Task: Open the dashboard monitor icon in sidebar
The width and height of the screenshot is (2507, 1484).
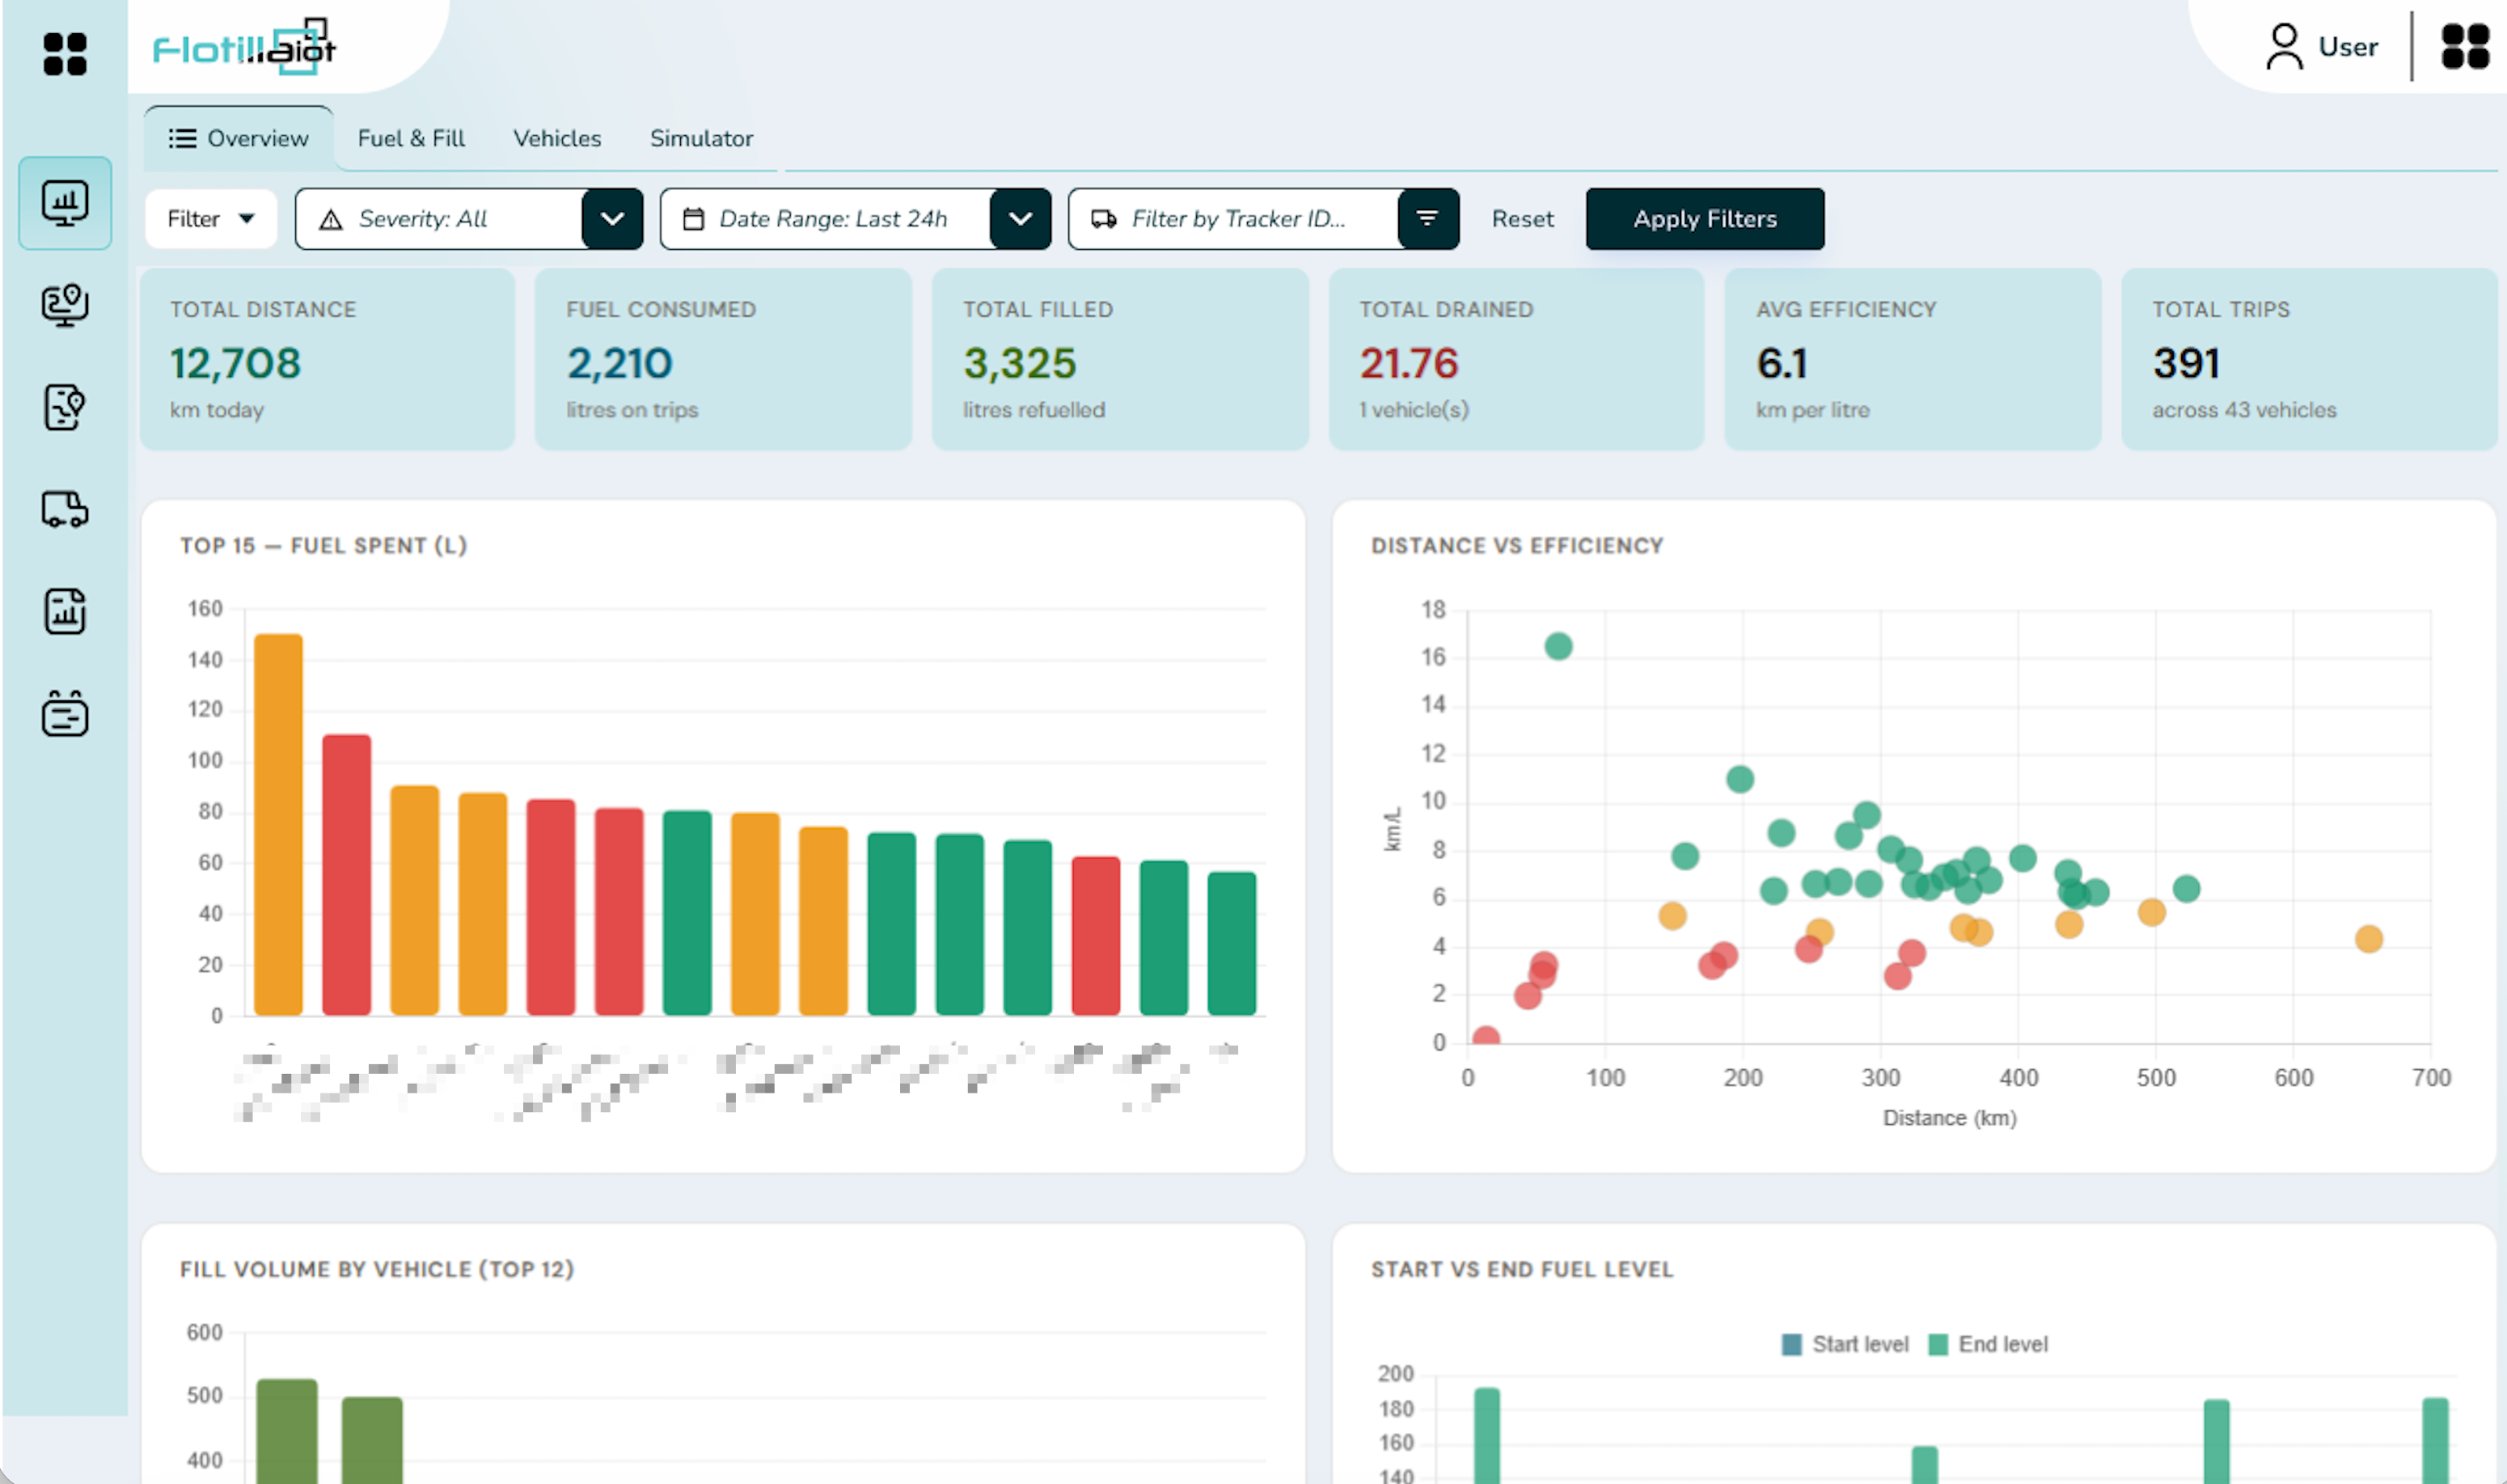Action: (65, 203)
